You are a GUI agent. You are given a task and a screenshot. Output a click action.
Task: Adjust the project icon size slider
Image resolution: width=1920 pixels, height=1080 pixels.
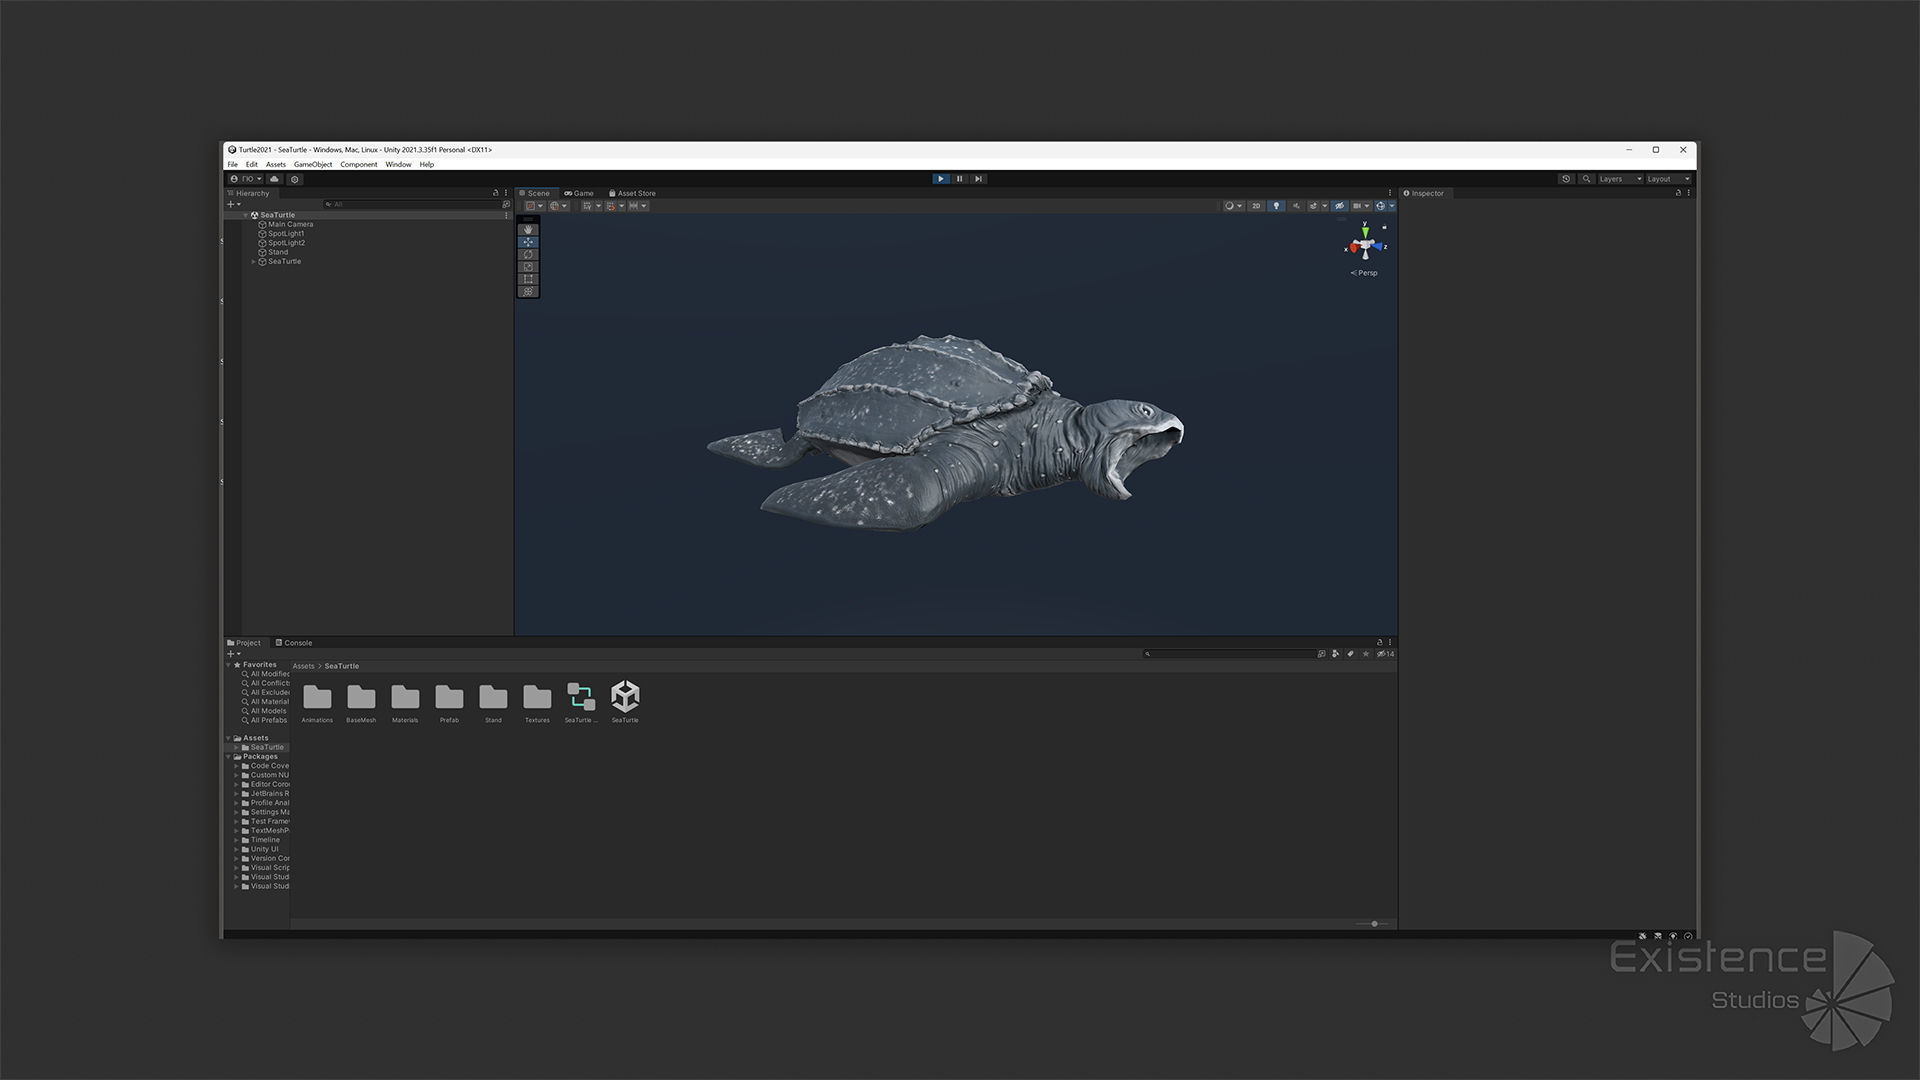pos(1374,924)
